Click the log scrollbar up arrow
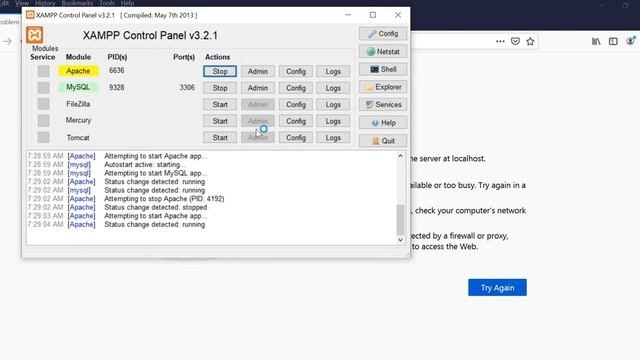The width and height of the screenshot is (640, 360). [x=400, y=156]
